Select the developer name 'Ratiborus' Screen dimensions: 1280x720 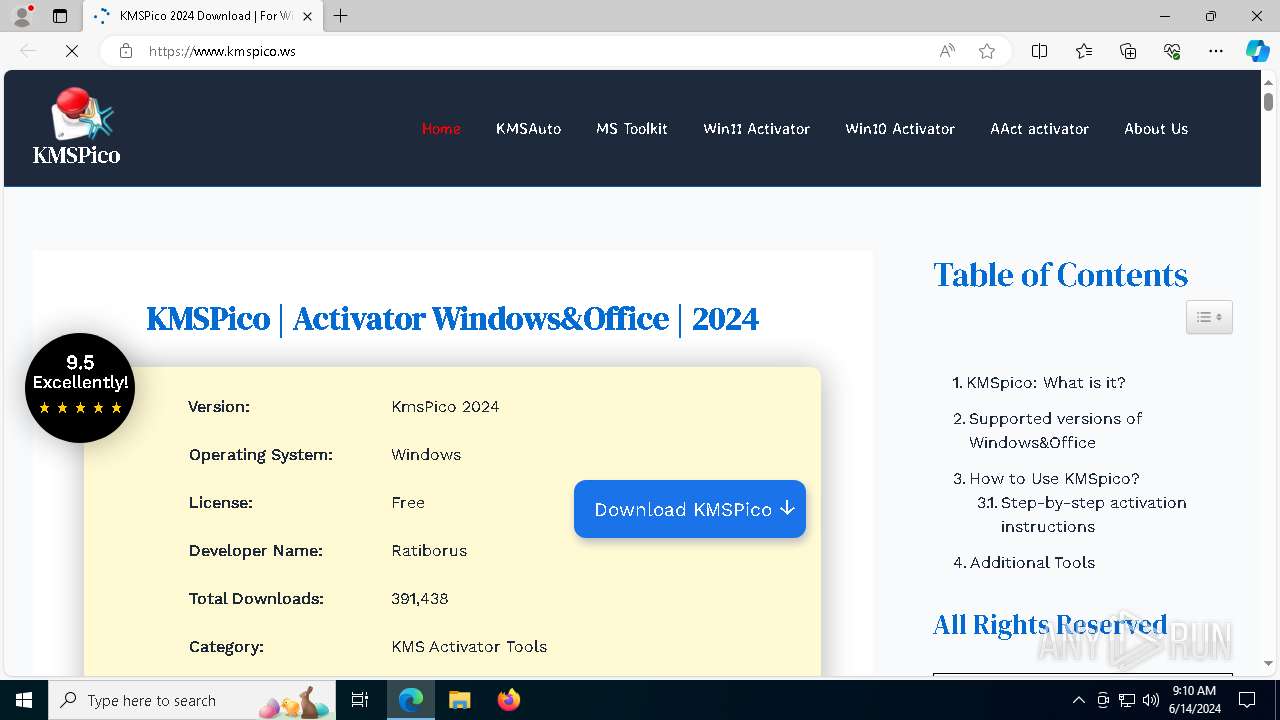(429, 550)
